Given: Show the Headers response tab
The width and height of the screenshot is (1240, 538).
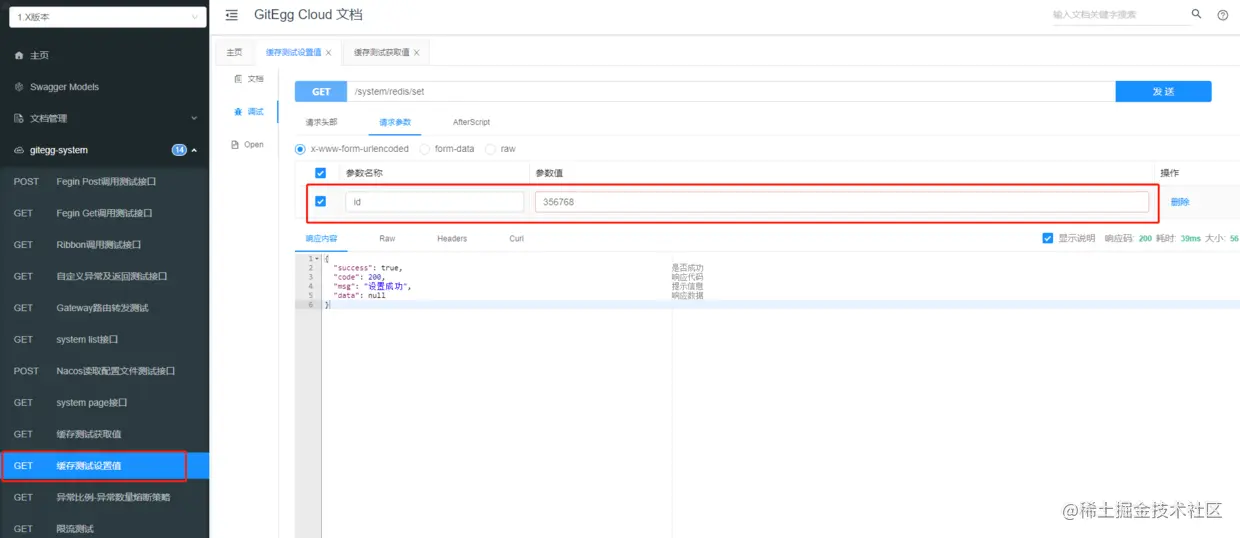Looking at the screenshot, I should (x=452, y=238).
